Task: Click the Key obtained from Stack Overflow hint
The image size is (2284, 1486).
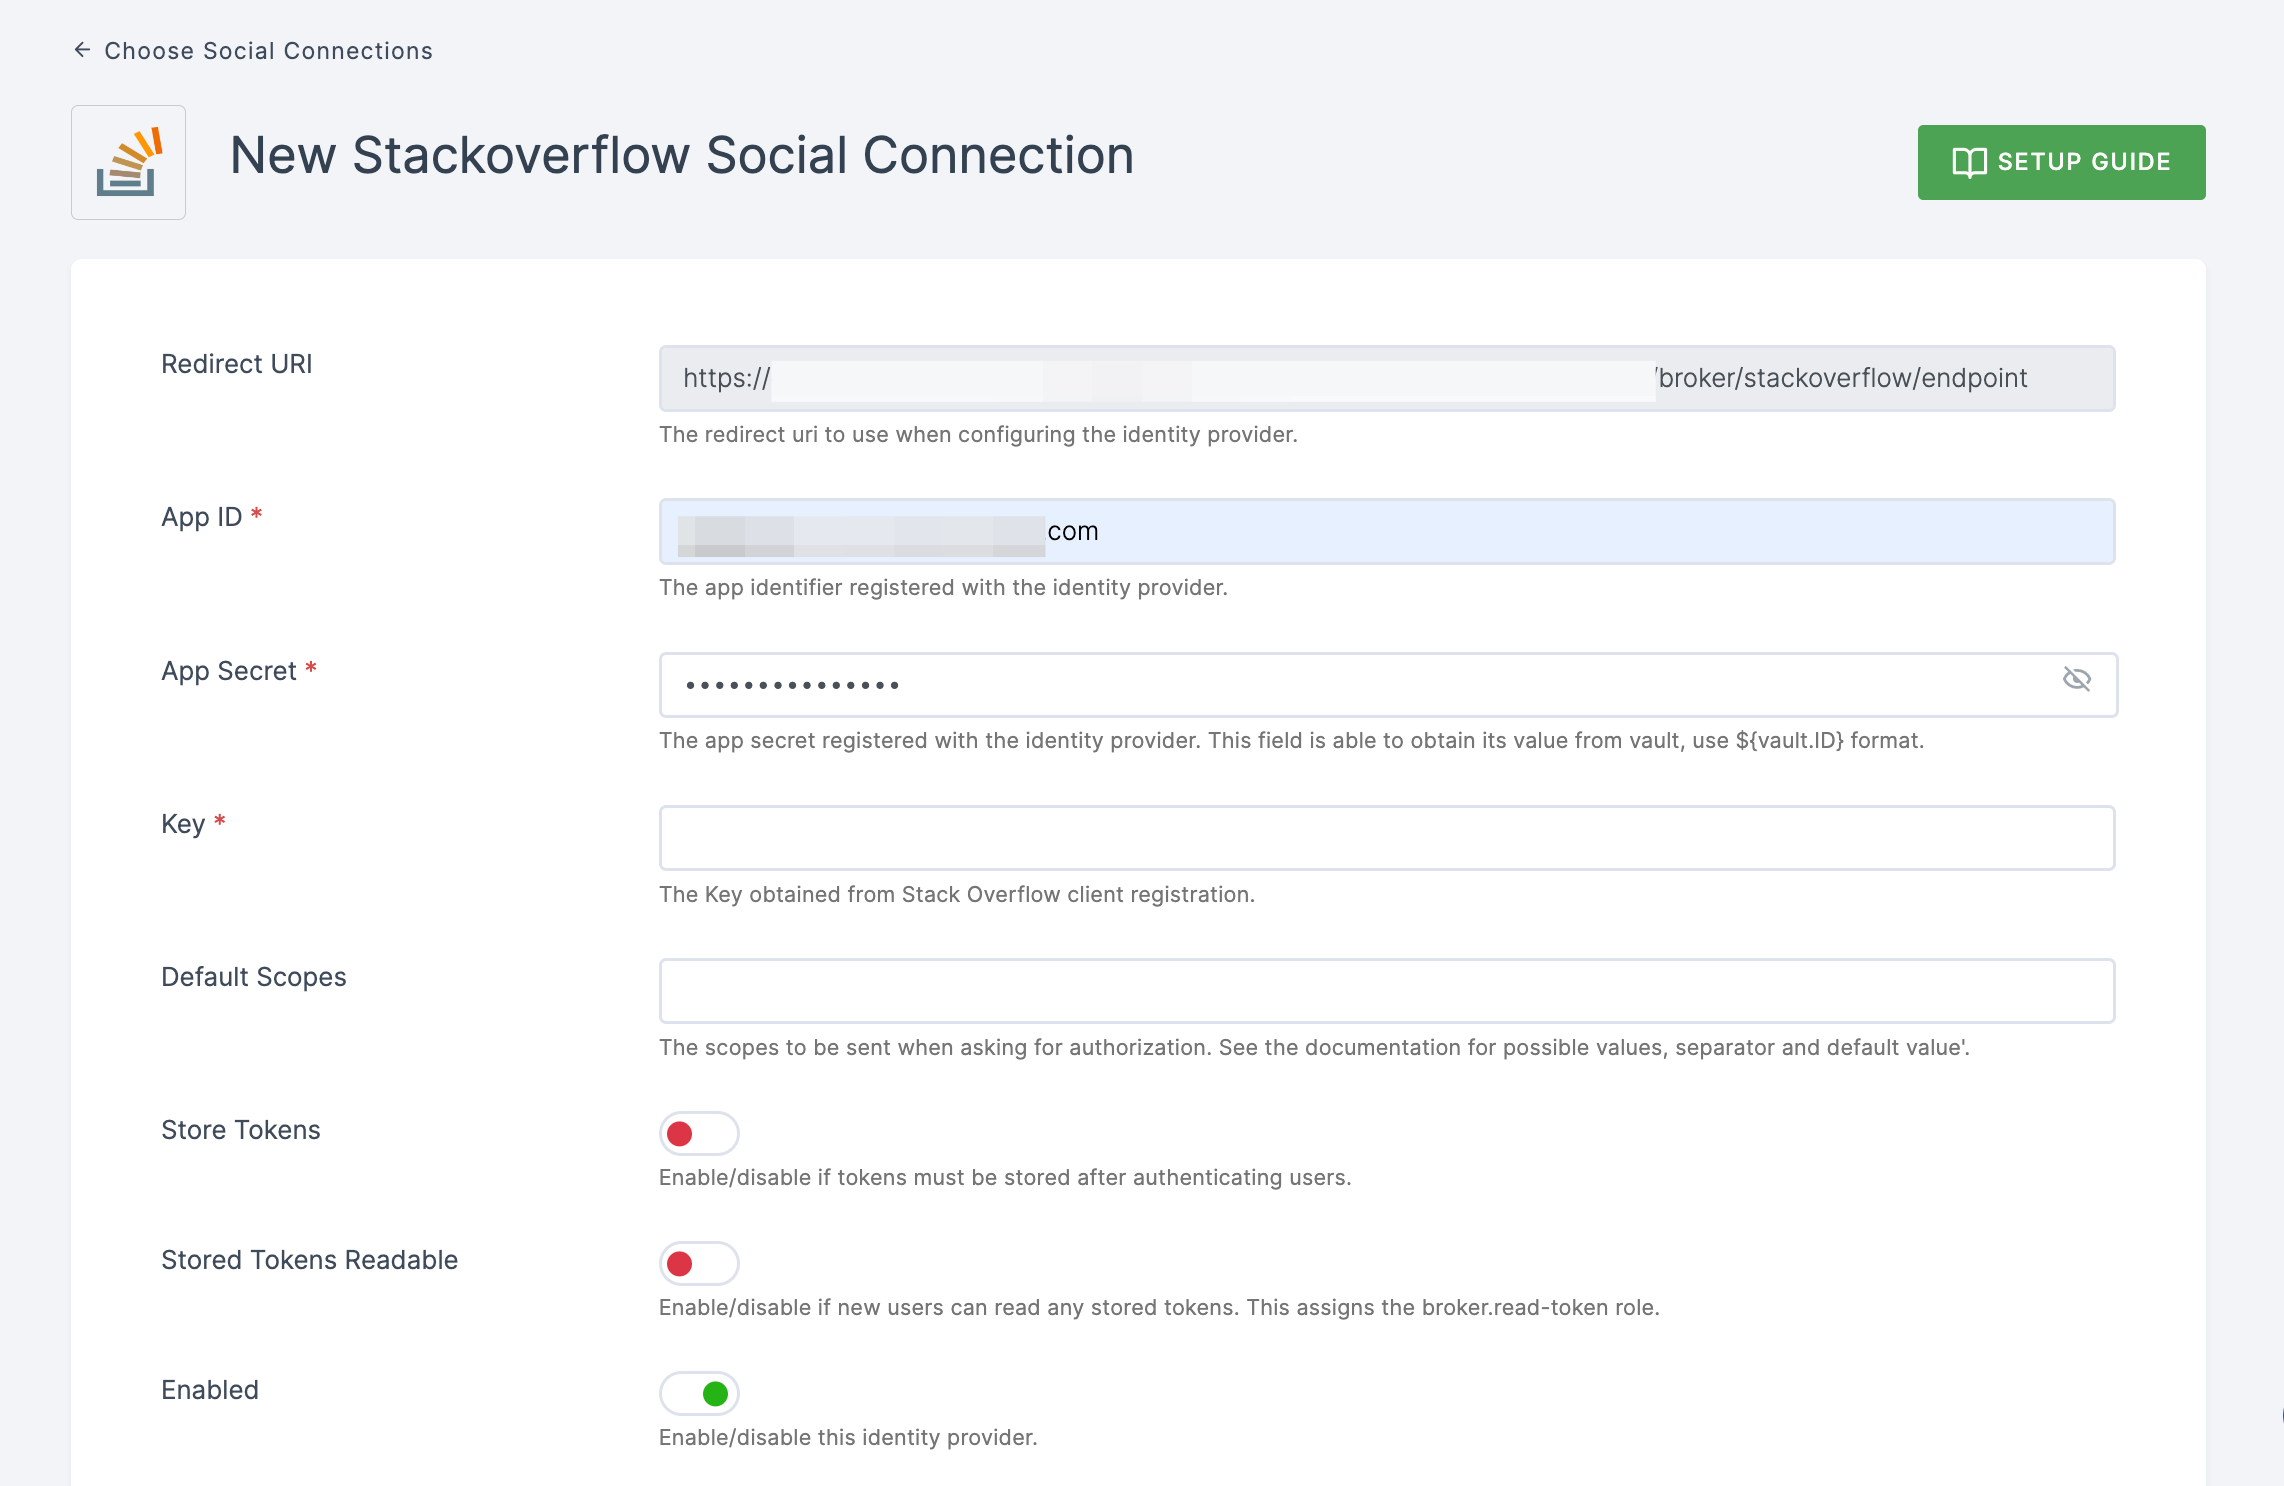Action: [957, 894]
